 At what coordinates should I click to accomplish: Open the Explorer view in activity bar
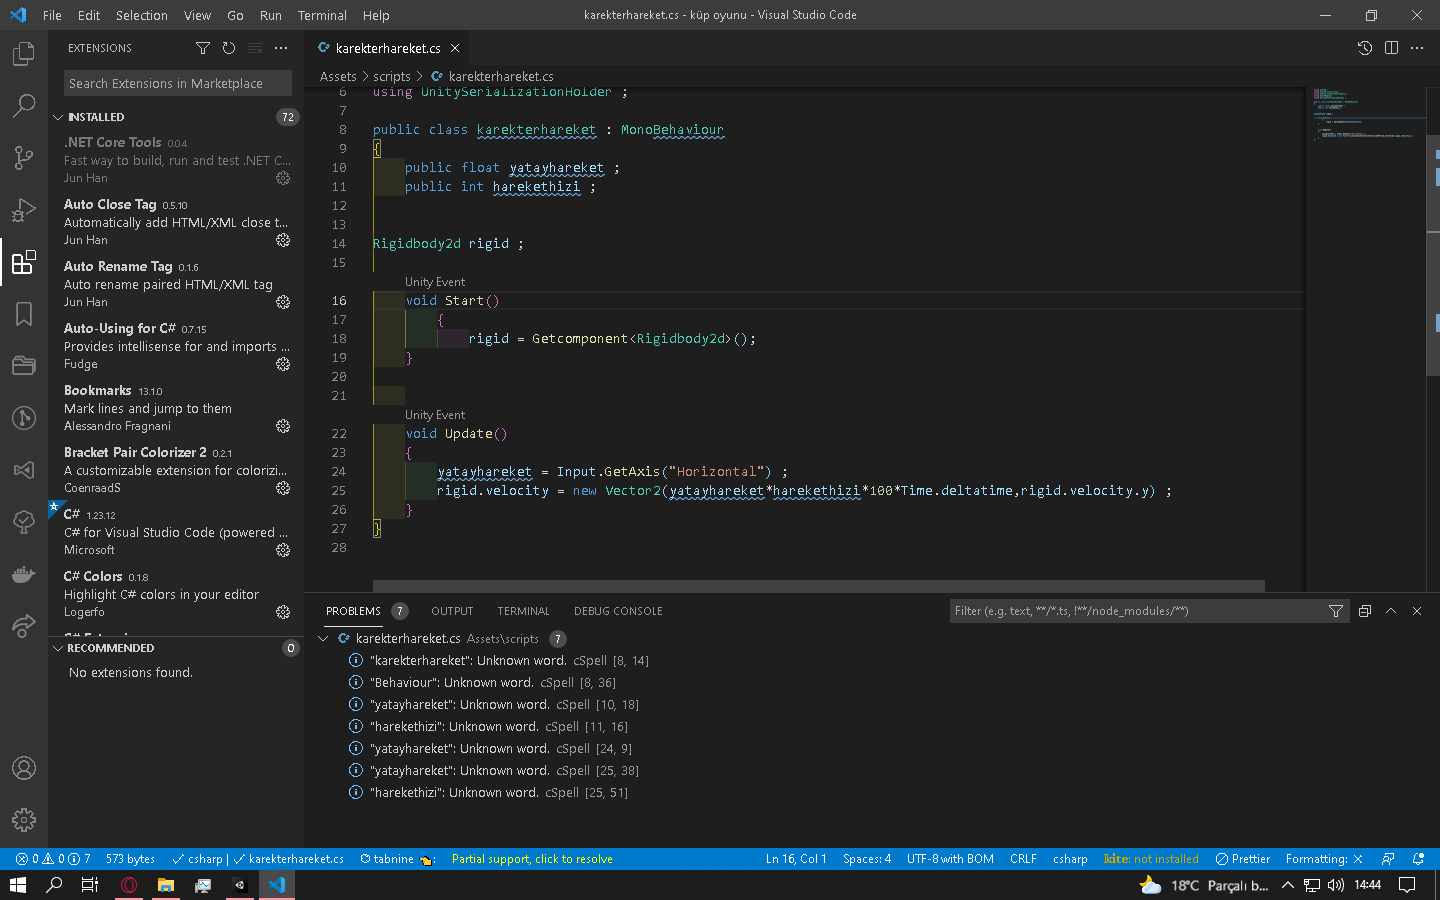pos(24,54)
